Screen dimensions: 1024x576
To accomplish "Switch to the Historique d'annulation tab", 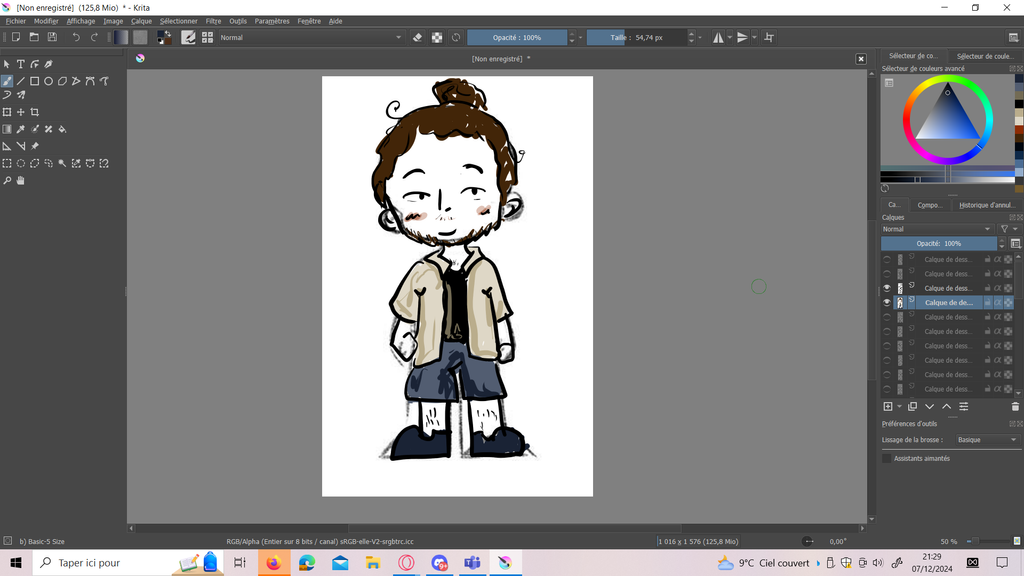I will coord(986,205).
